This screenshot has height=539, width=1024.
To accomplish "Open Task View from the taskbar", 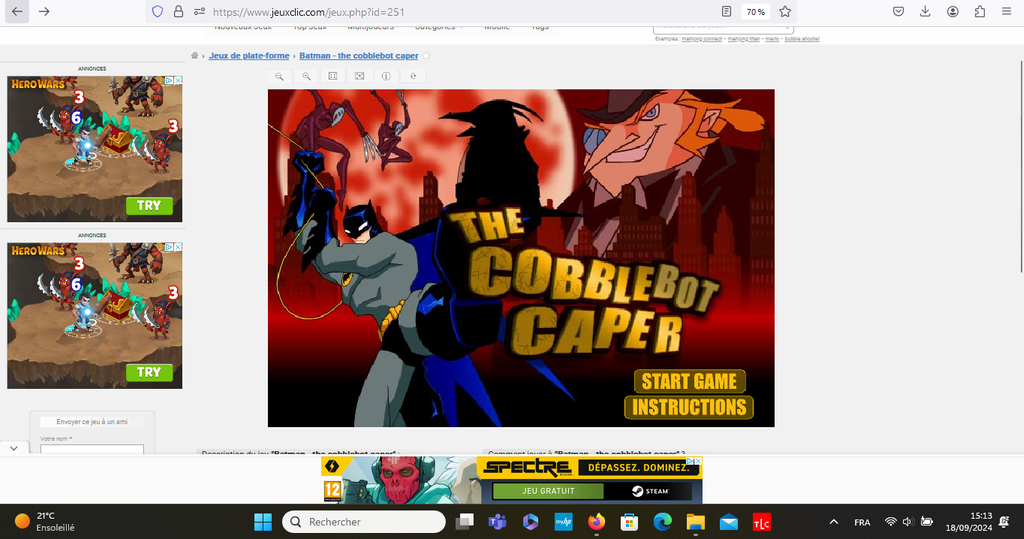I will [464, 522].
